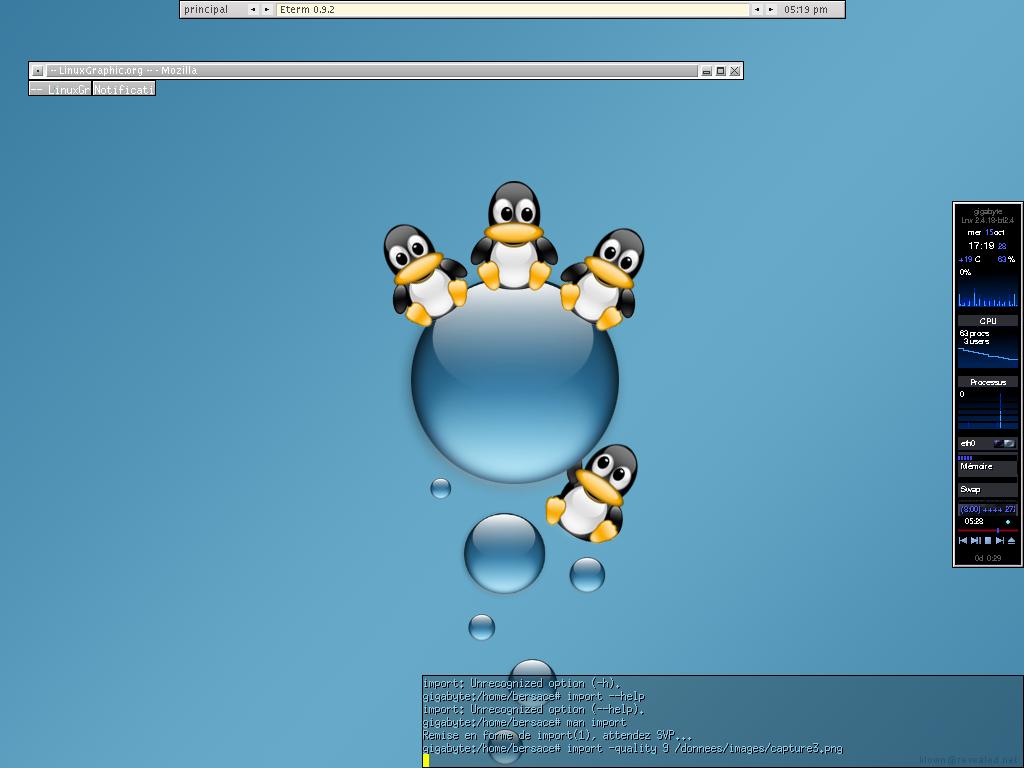Switch to the '-- LinuxGr' tab
The height and width of the screenshot is (768, 1024).
pyautogui.click(x=59, y=89)
